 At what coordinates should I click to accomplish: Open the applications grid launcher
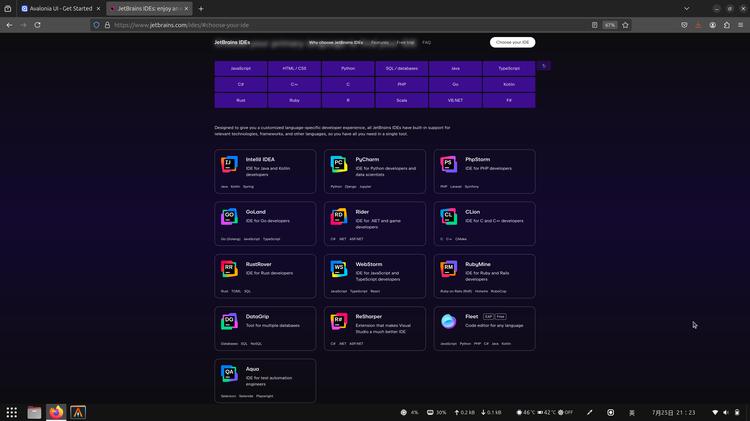click(x=11, y=412)
